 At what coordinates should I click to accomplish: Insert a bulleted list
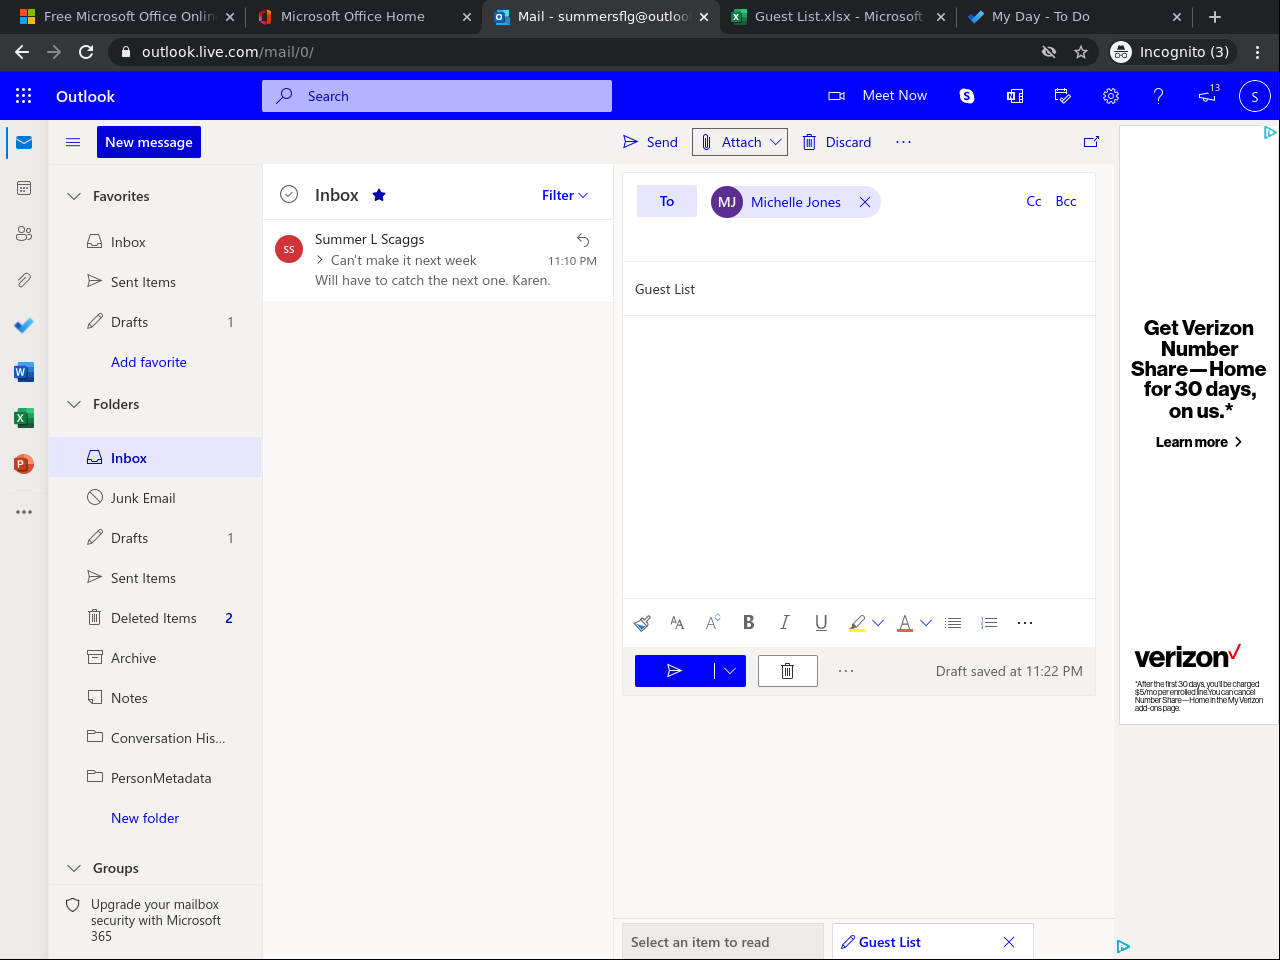953,623
